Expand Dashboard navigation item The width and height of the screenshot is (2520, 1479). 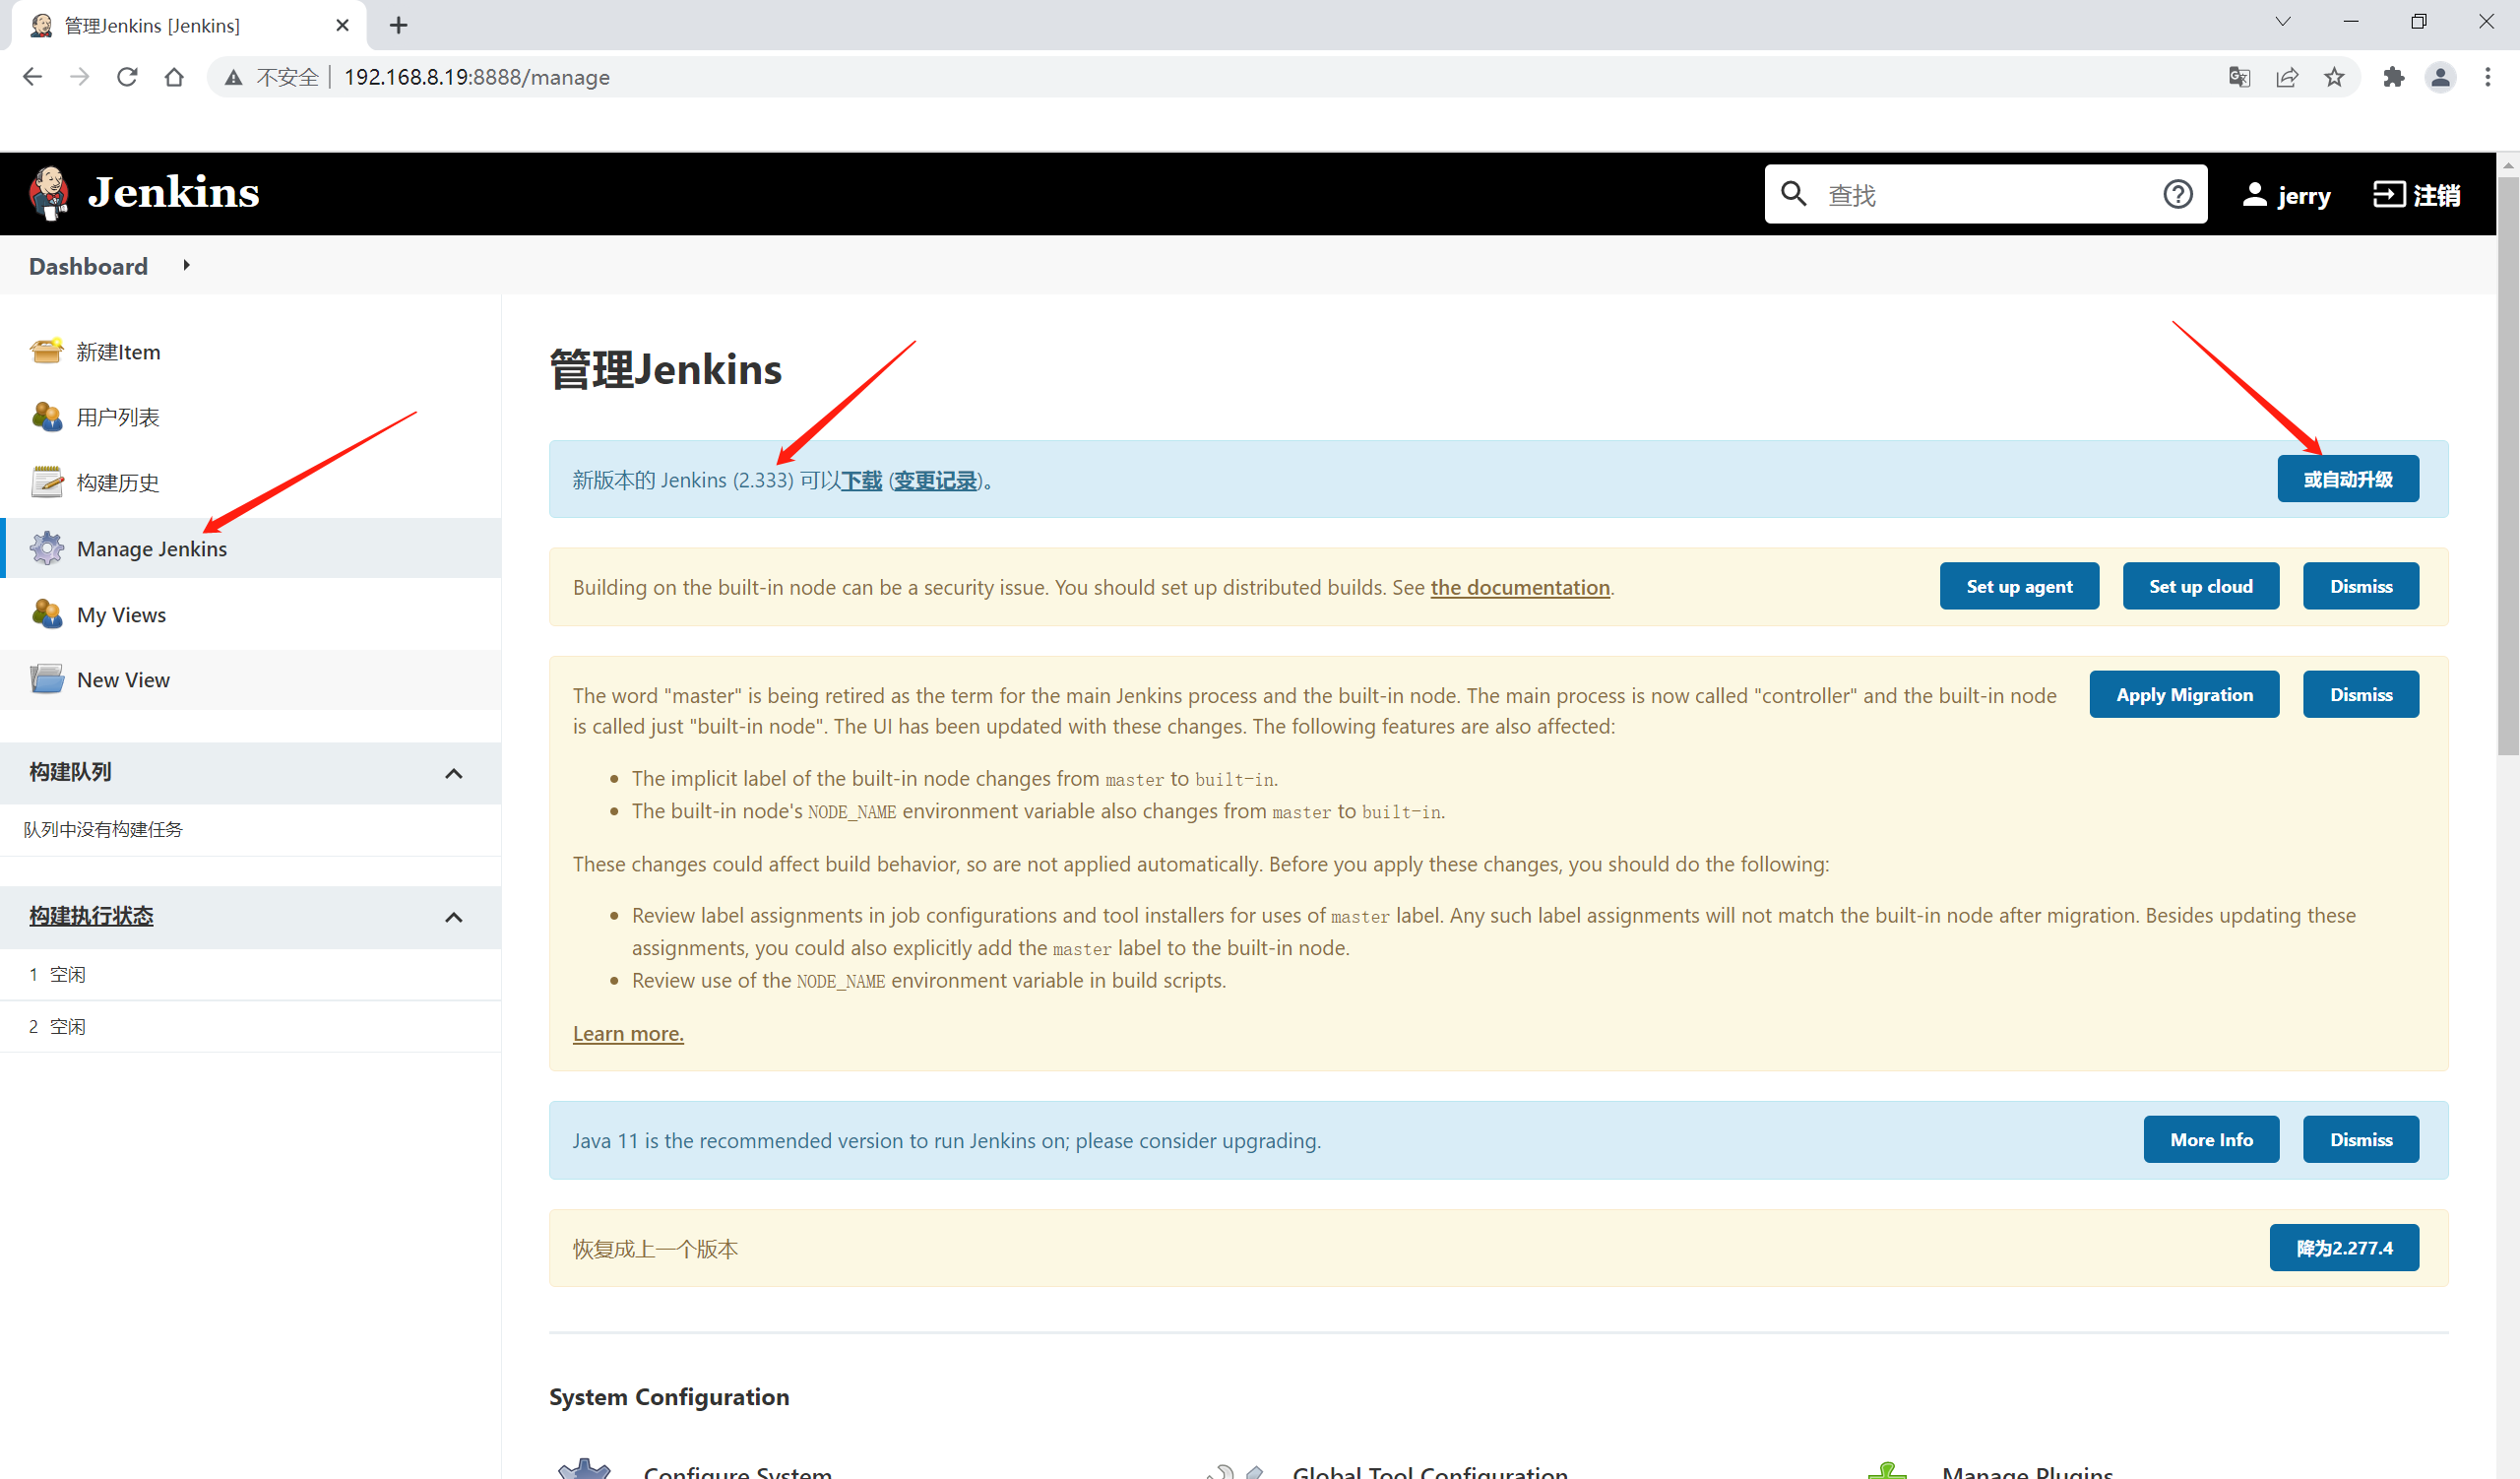coord(186,266)
